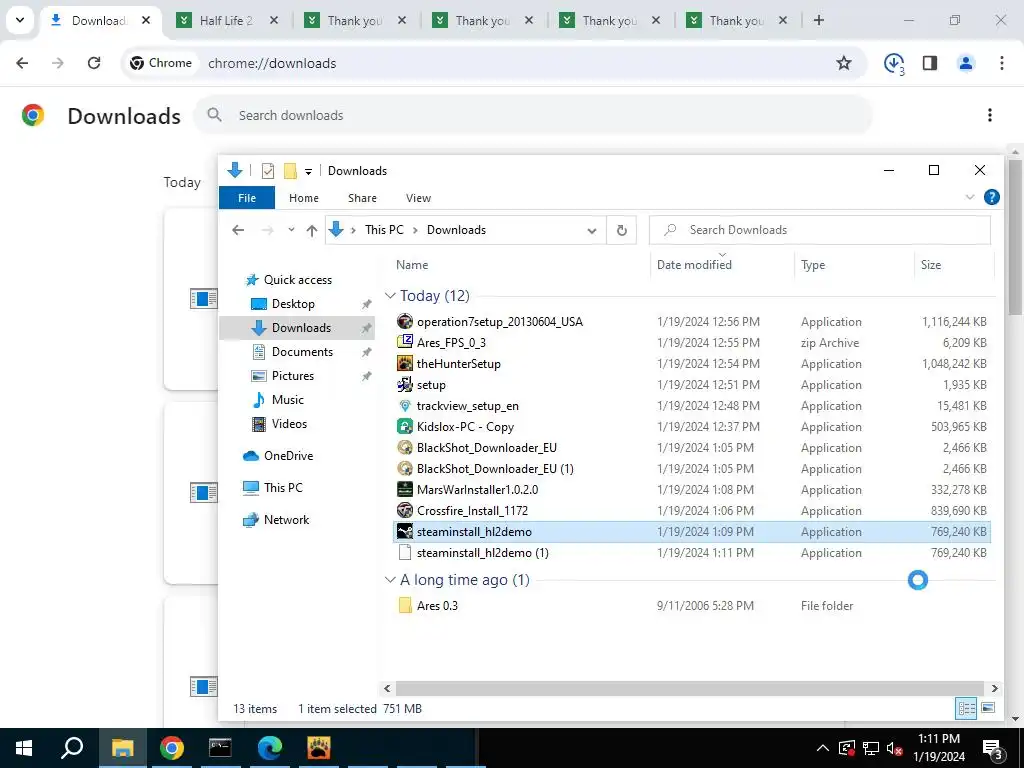Screen dimensions: 1024x768
Task: Click New folder quick access toolbar icon
Action: click(x=290, y=171)
